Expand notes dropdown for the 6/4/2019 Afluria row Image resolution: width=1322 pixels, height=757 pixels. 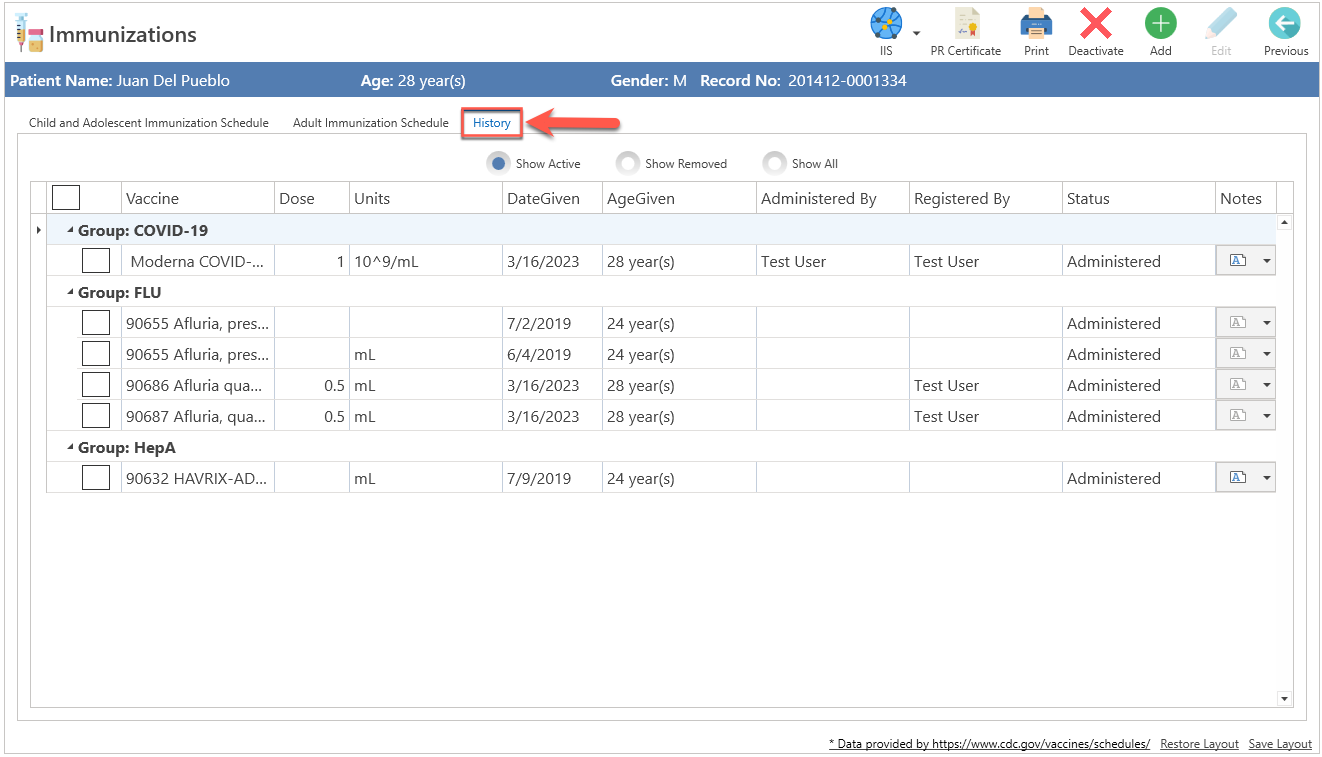coord(1267,354)
